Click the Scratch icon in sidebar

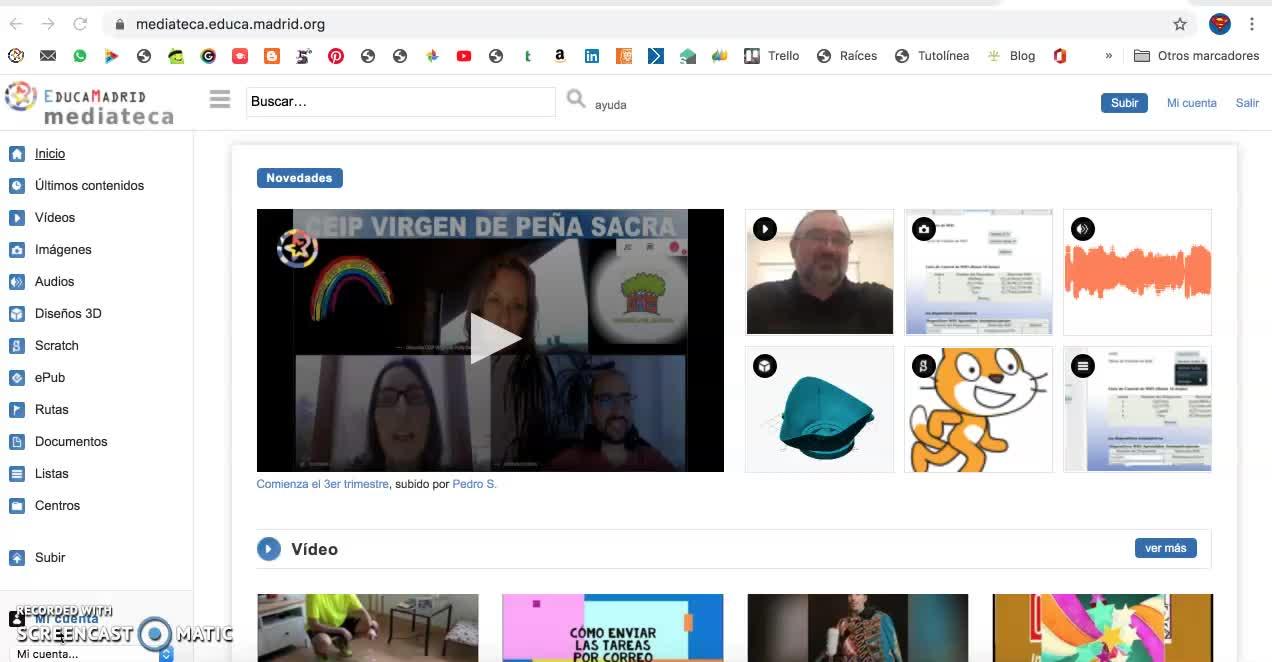coord(16,346)
